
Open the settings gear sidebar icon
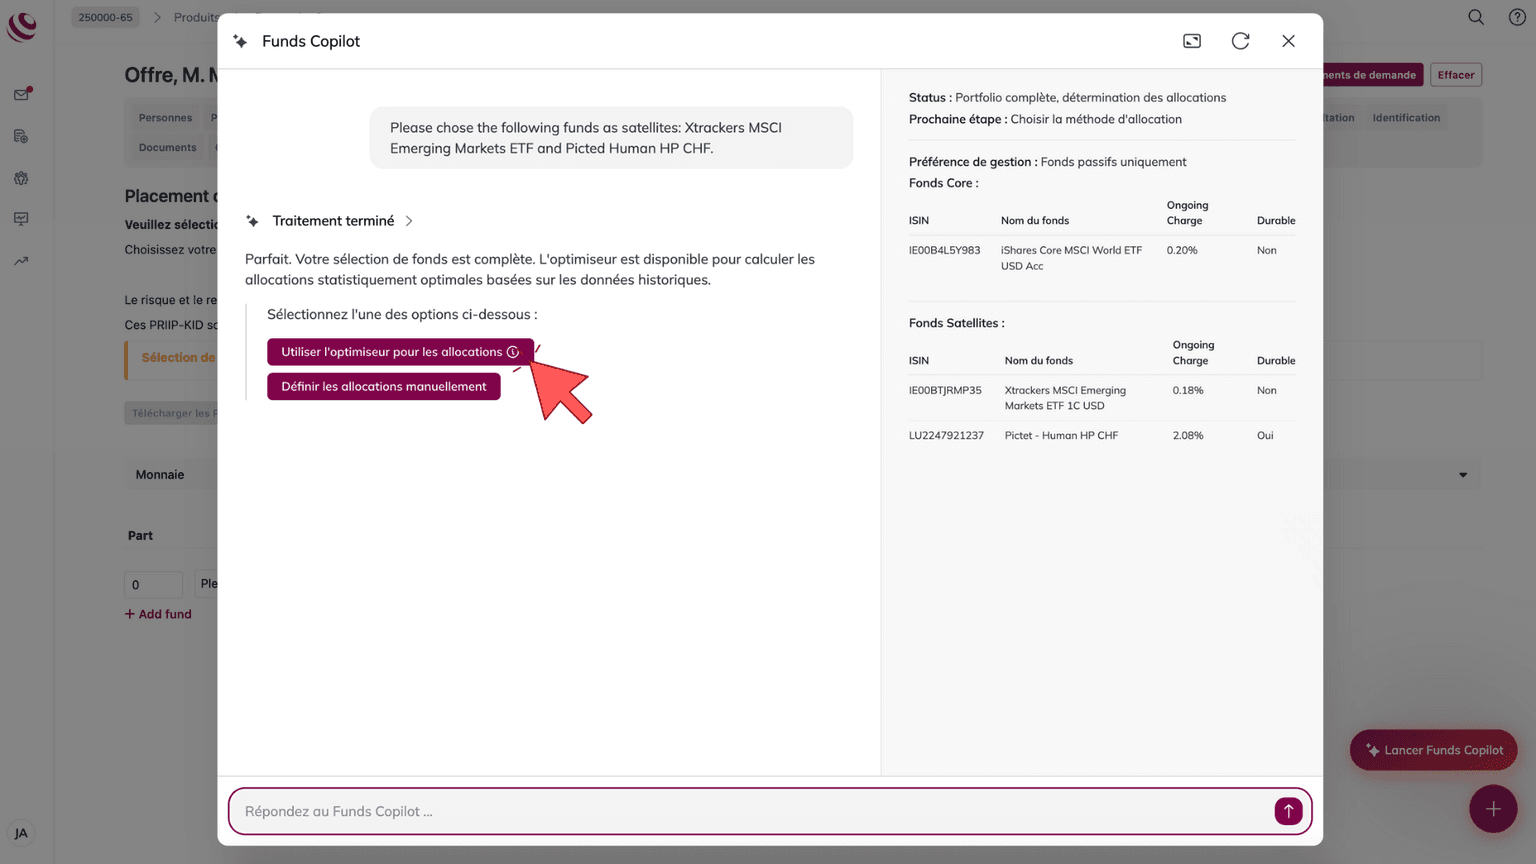click(21, 178)
